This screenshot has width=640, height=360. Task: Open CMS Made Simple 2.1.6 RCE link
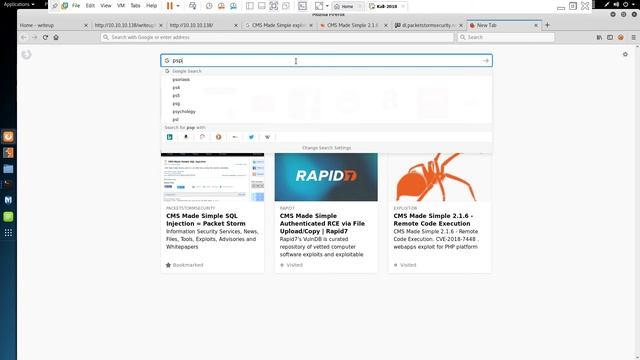[x=433, y=220]
